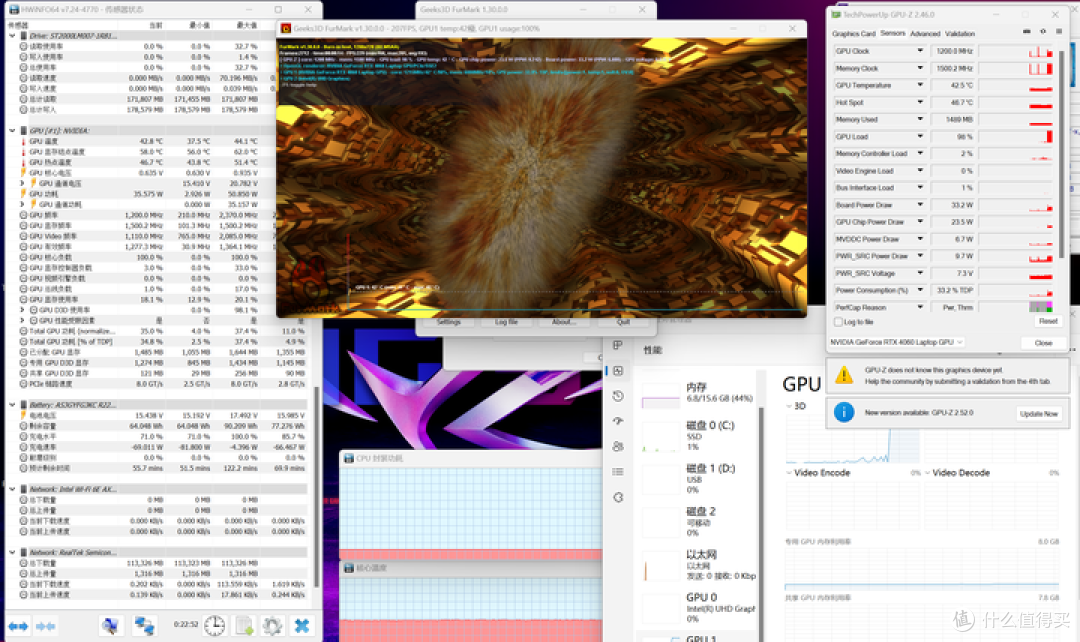Click HWiNFO64 title bar app icon

13,10
